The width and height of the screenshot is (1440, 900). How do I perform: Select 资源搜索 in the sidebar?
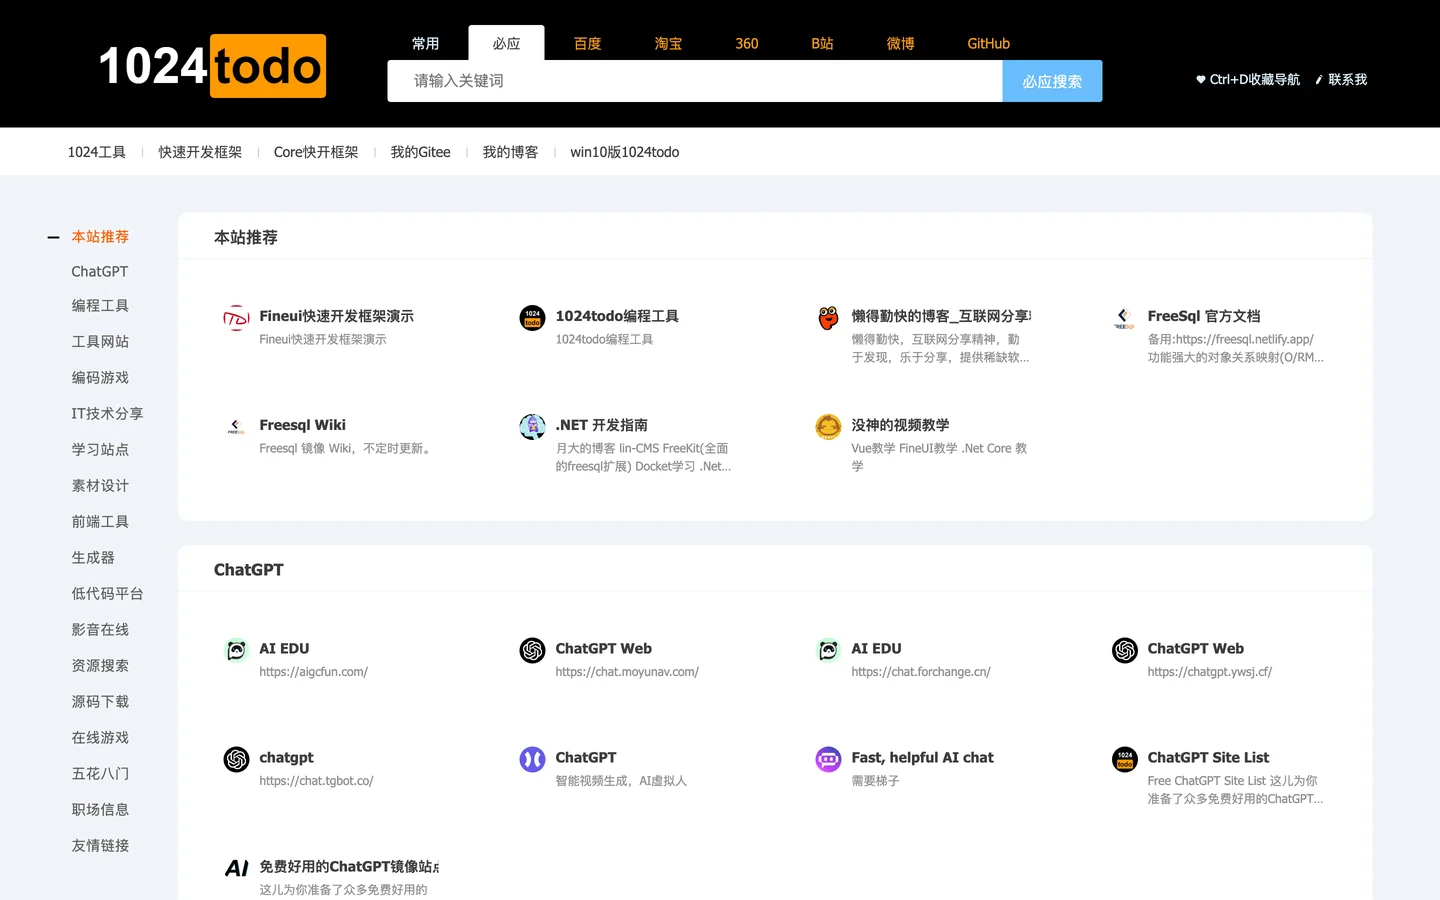[x=100, y=666]
